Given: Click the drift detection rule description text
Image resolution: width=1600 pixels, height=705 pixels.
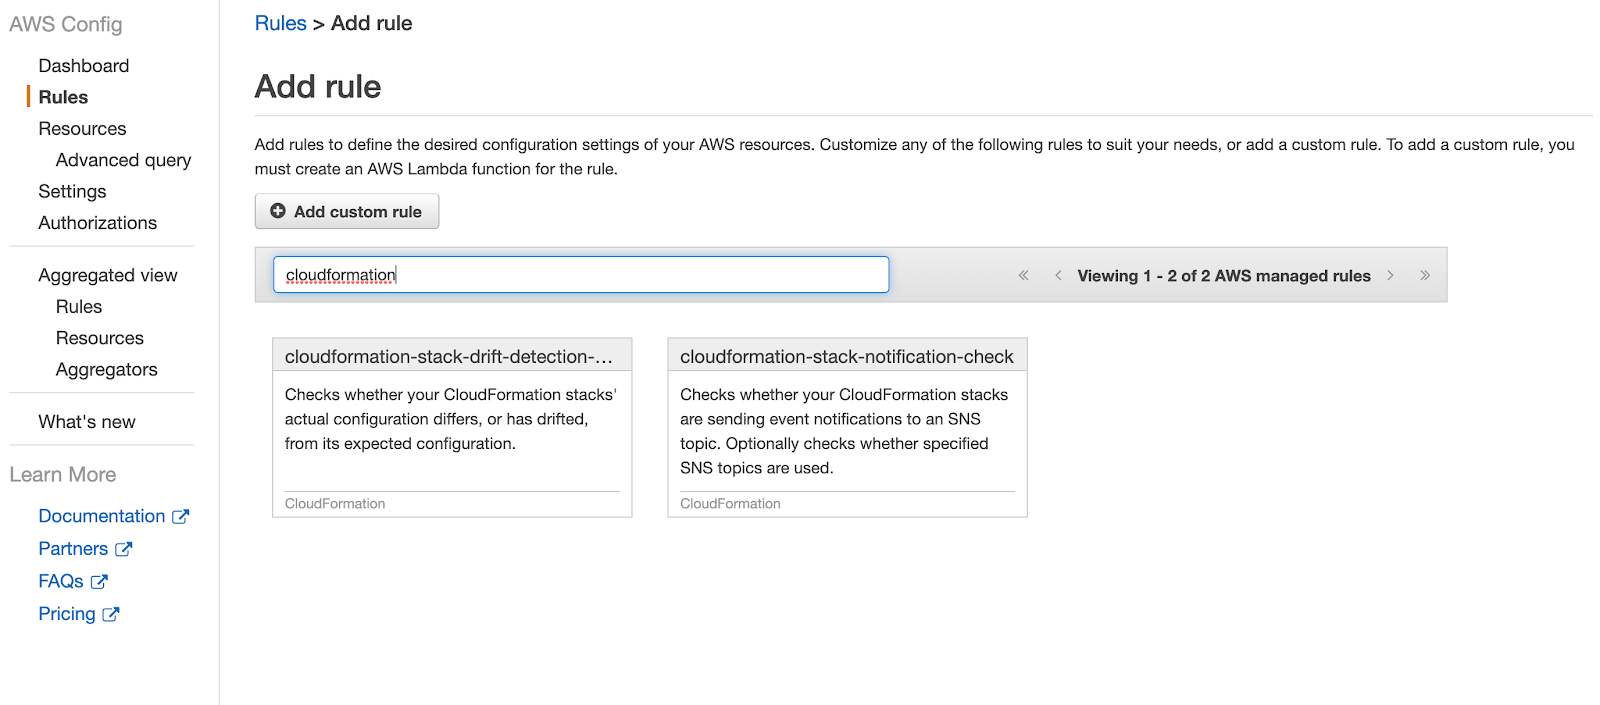Looking at the screenshot, I should 451,419.
